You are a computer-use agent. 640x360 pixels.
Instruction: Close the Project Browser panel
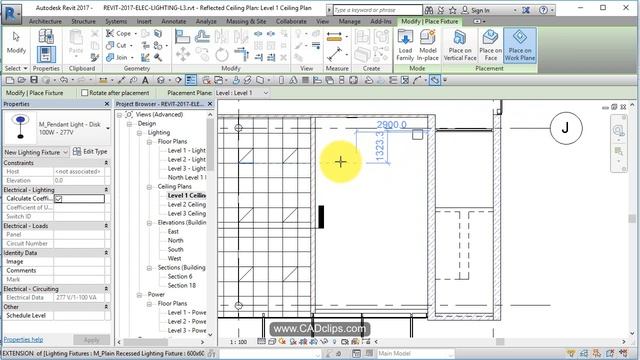[210, 104]
